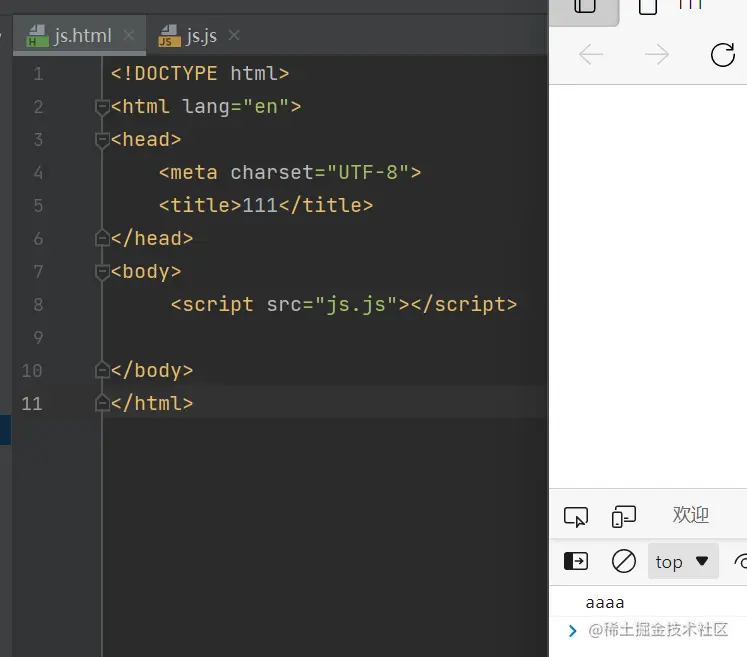Reload the browser page
The image size is (747, 657).
[723, 54]
